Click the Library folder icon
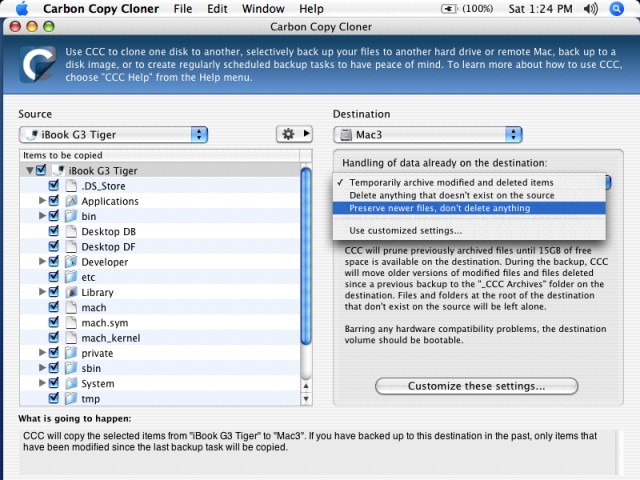 click(71, 292)
